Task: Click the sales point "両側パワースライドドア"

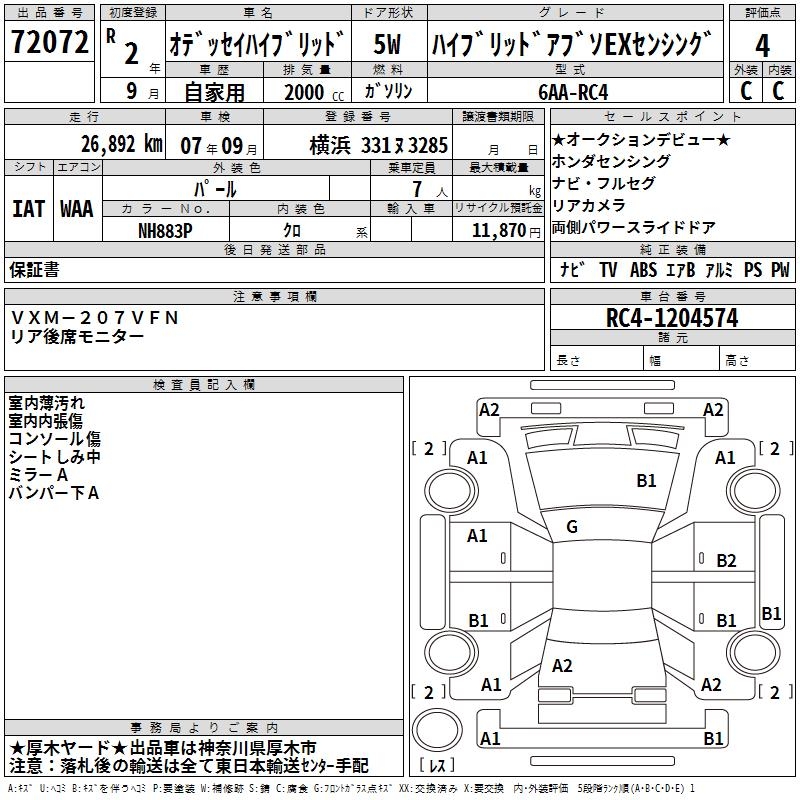Action: [634, 227]
